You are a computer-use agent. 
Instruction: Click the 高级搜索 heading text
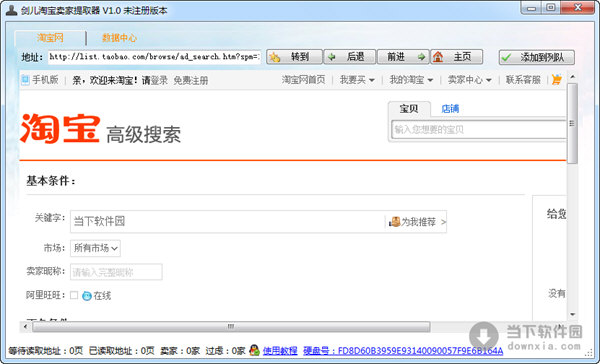[x=143, y=134]
